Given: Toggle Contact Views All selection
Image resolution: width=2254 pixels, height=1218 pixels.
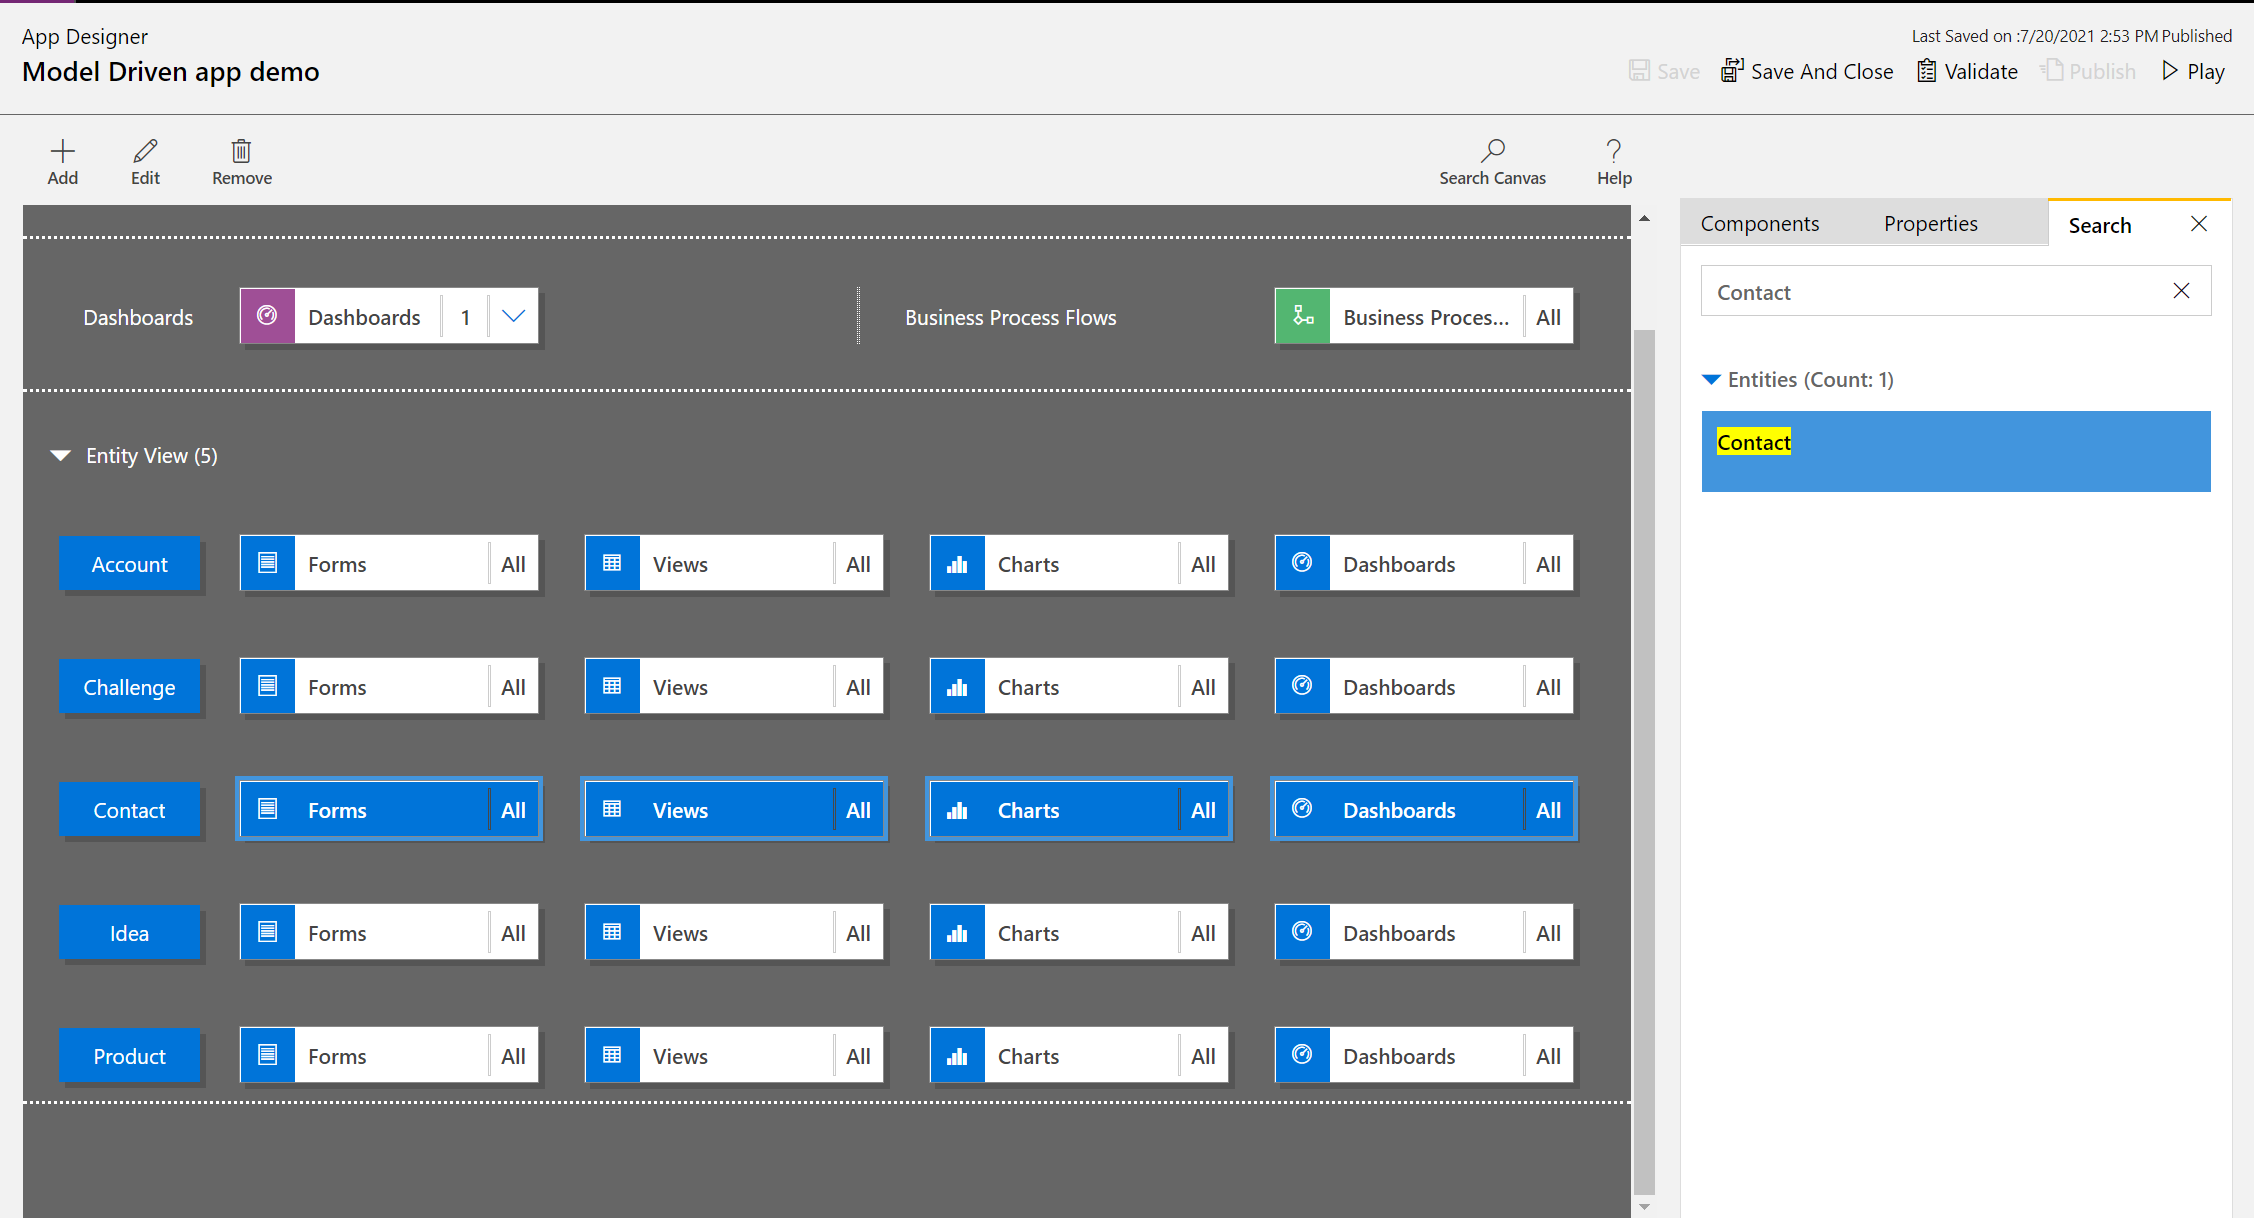Looking at the screenshot, I should tap(856, 810).
